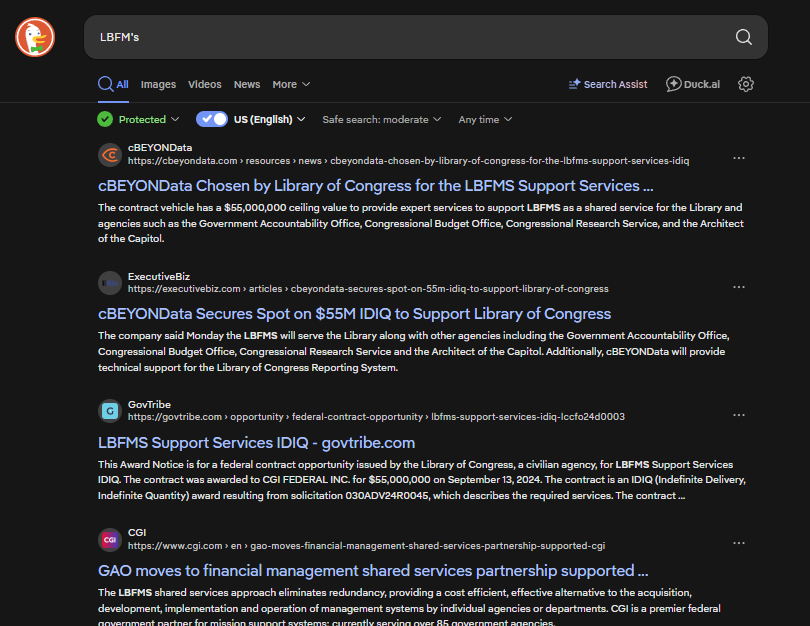
Task: Click CGI site favicon
Action: [x=110, y=540]
